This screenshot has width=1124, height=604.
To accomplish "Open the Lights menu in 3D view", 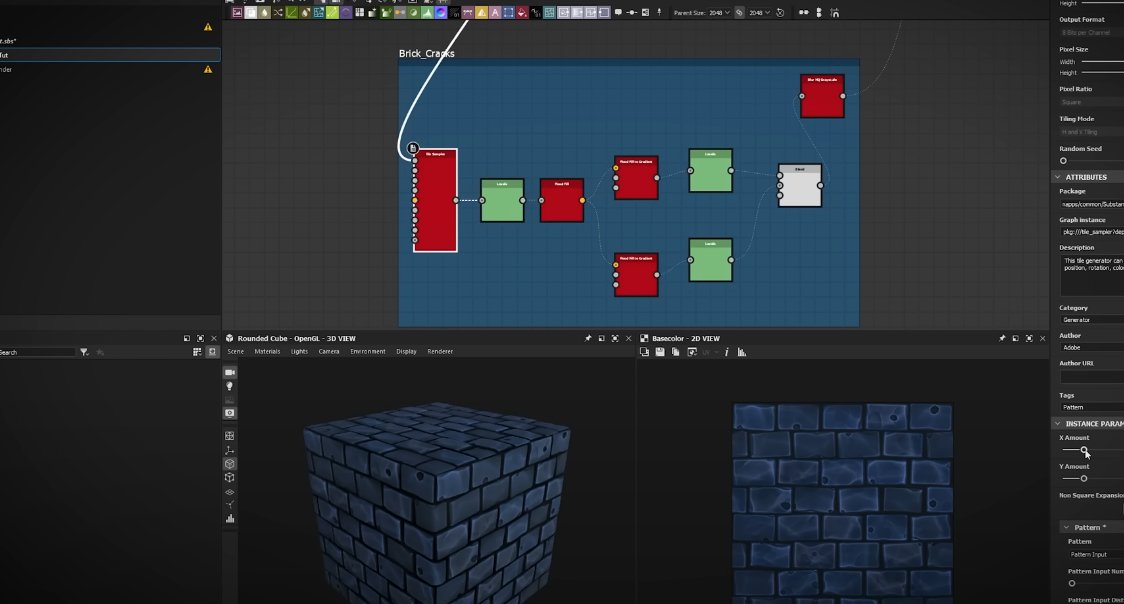I will (299, 352).
